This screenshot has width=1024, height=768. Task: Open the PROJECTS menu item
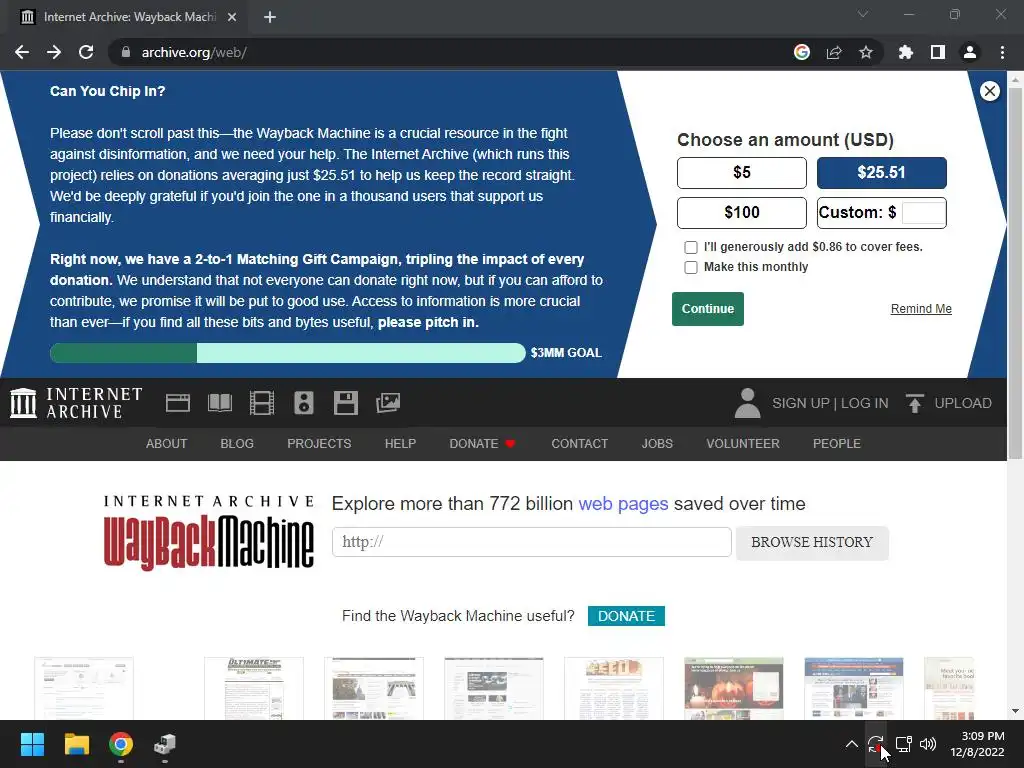click(x=319, y=443)
